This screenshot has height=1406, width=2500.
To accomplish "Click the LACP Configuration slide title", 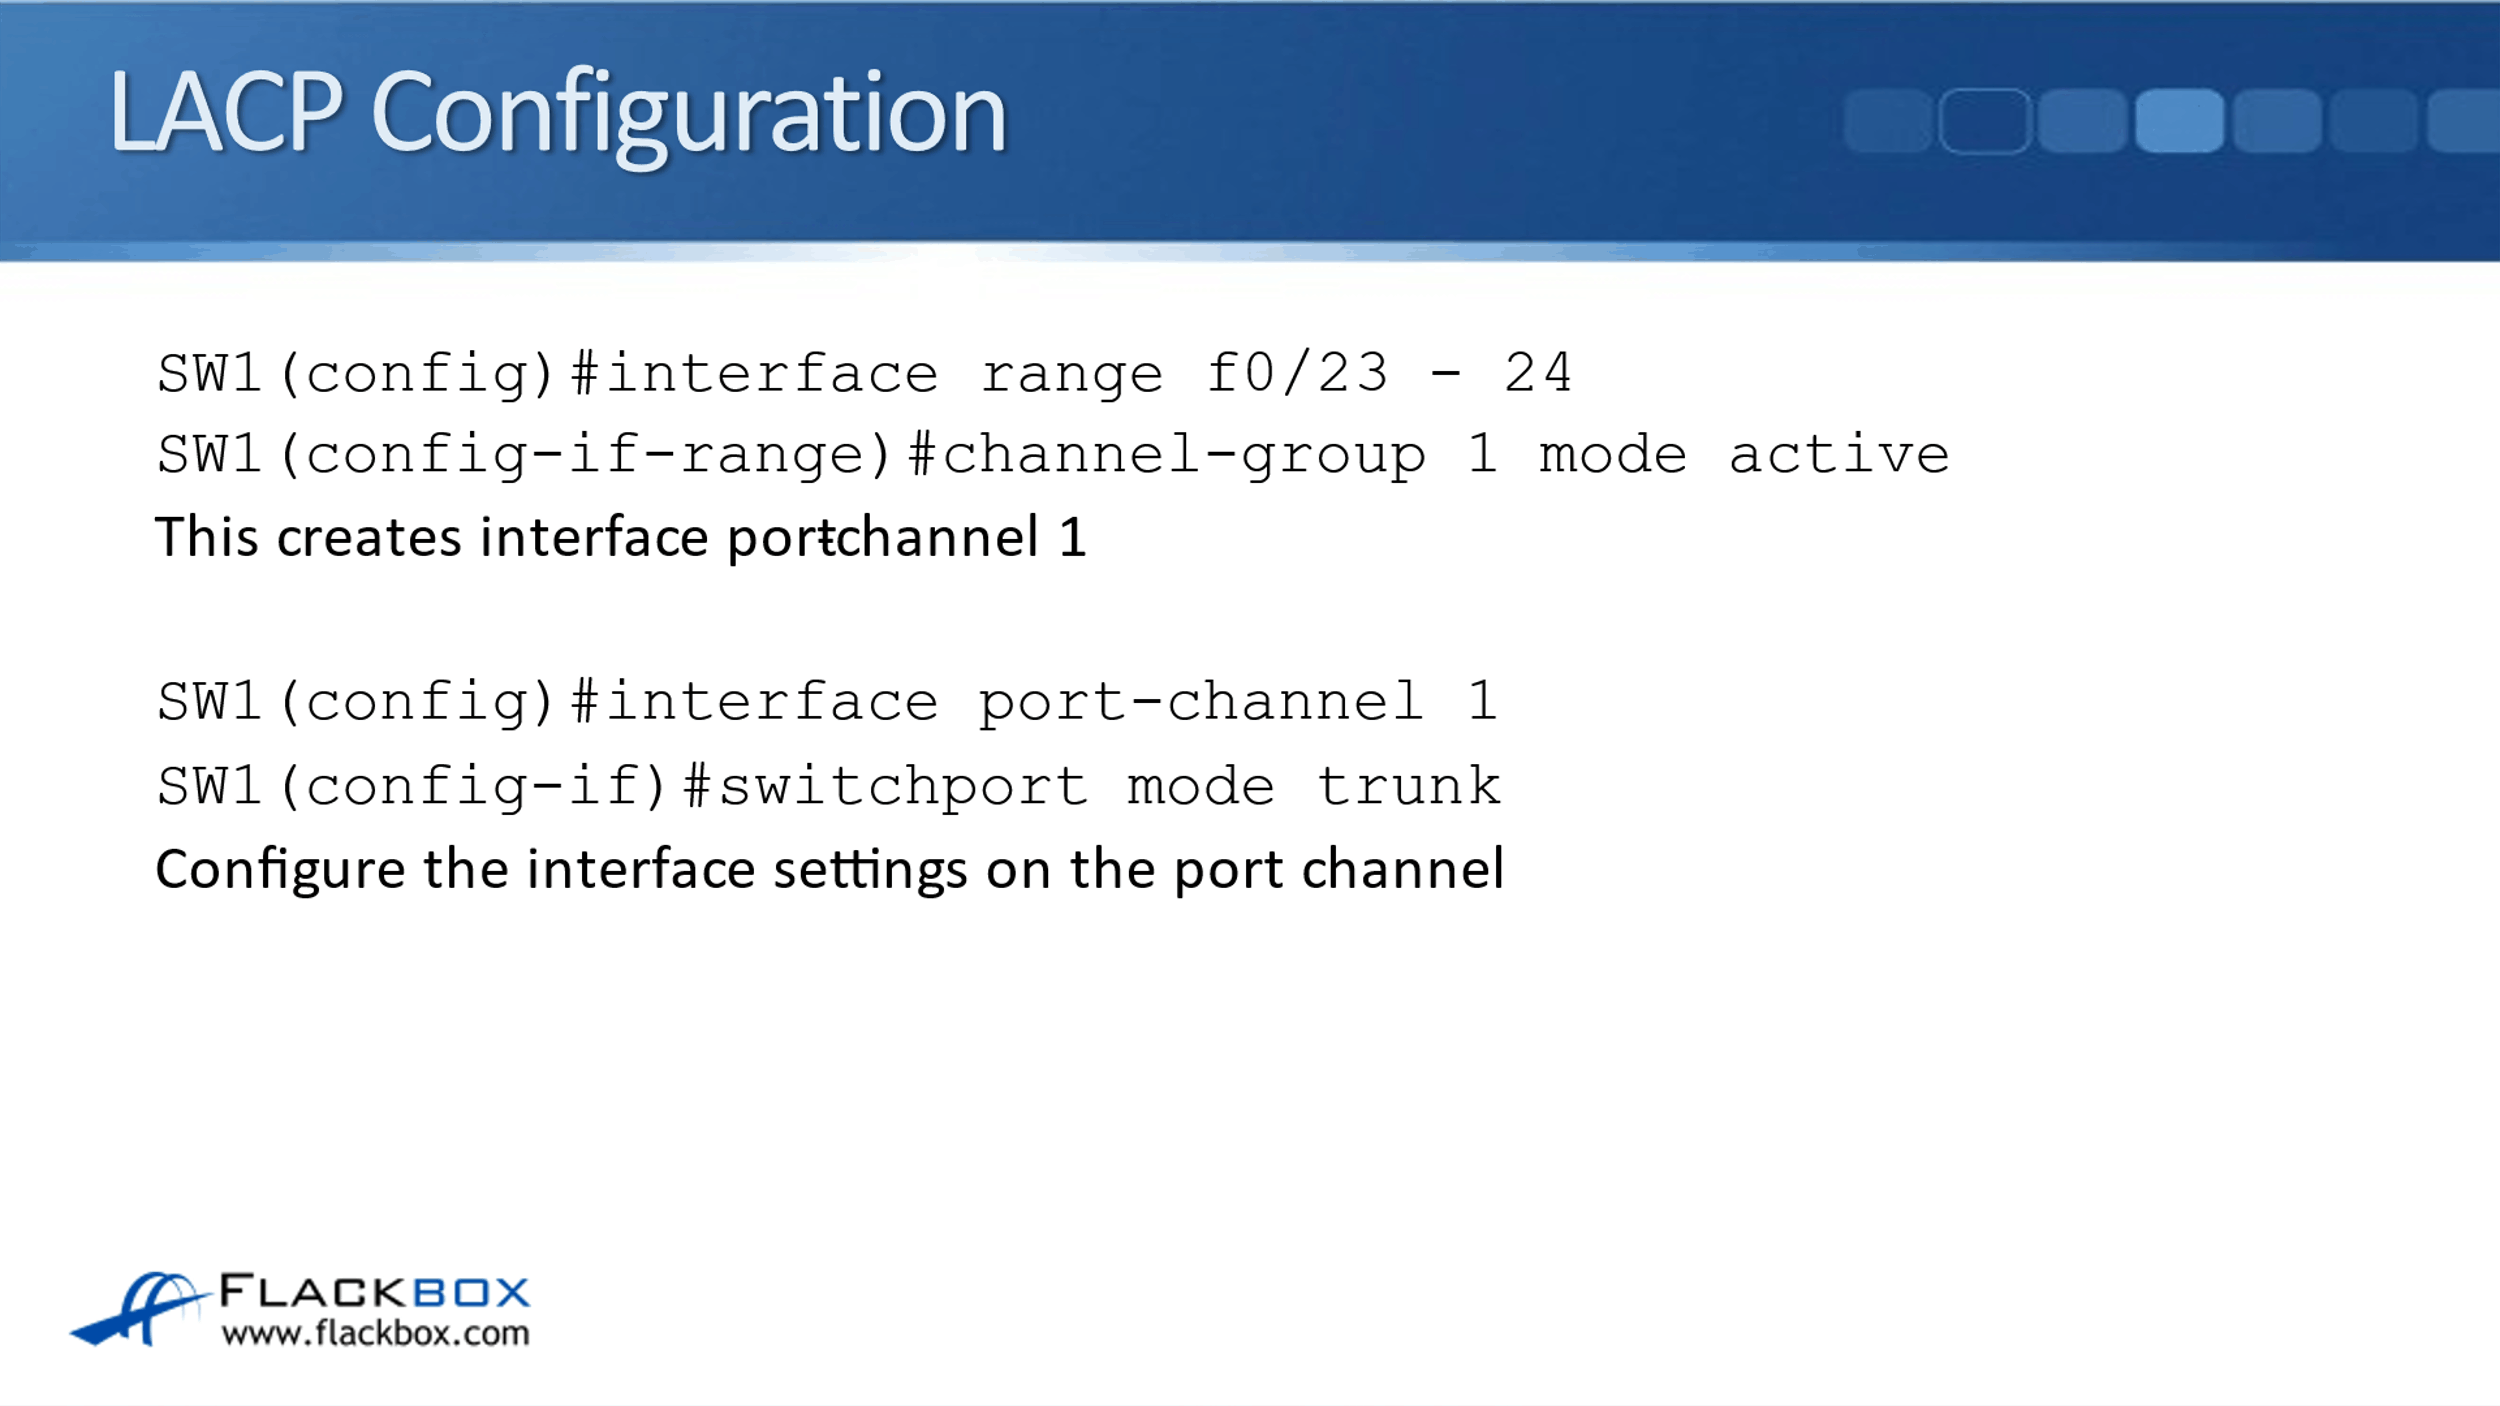I will [557, 113].
